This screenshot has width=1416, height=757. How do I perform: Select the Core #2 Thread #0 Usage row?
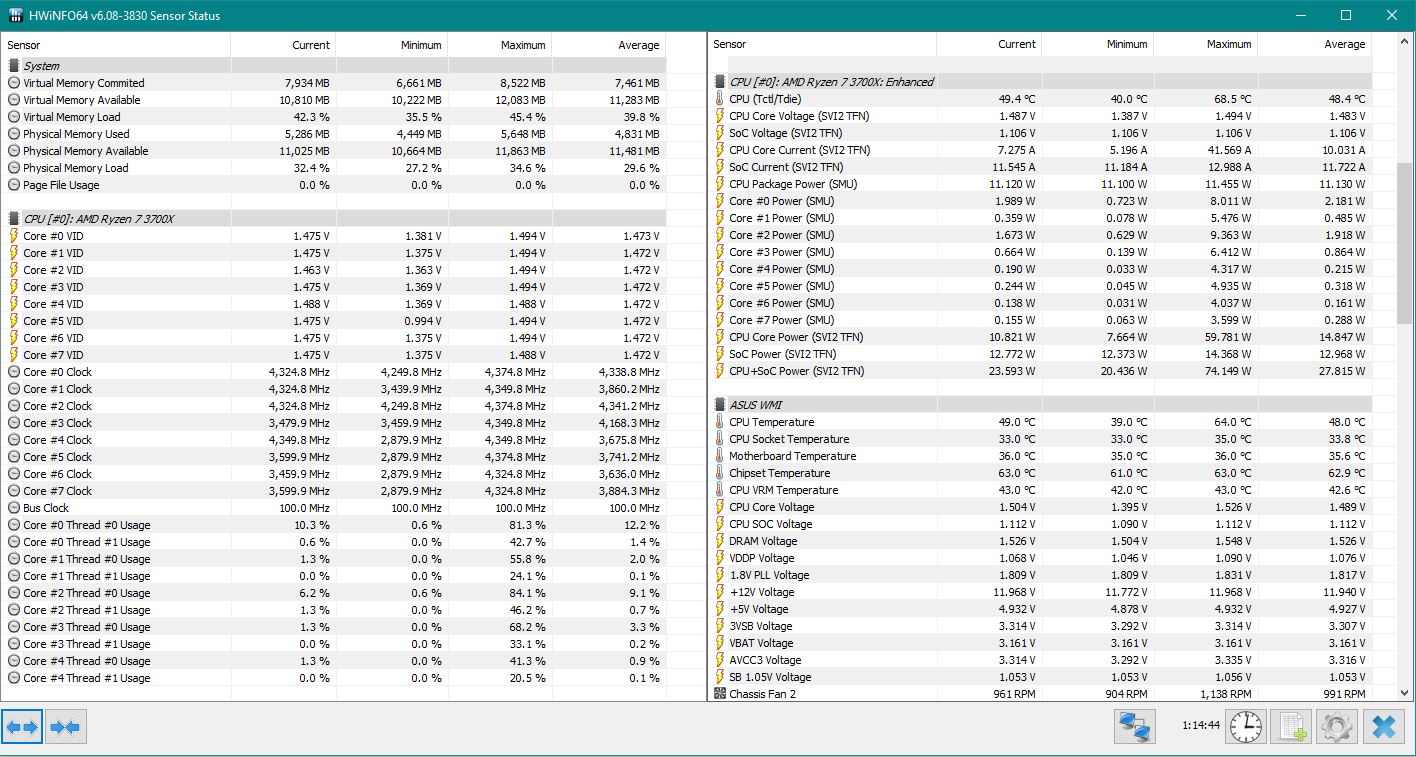pyautogui.click(x=334, y=593)
